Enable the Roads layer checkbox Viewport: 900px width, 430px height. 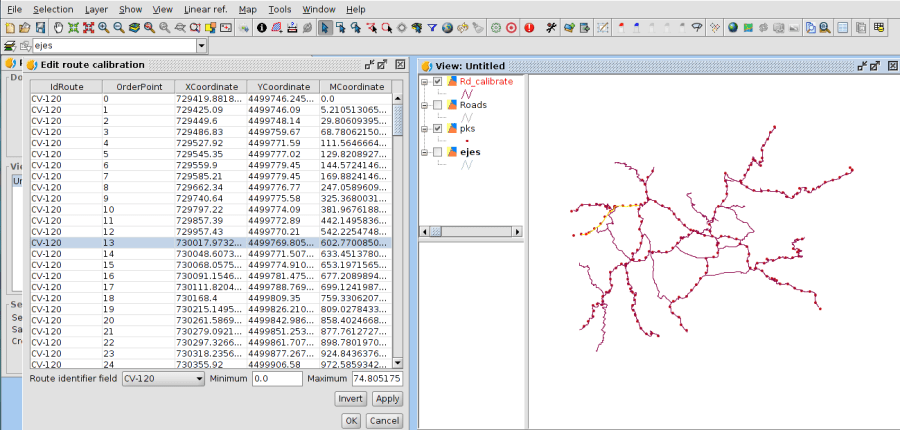(x=438, y=105)
